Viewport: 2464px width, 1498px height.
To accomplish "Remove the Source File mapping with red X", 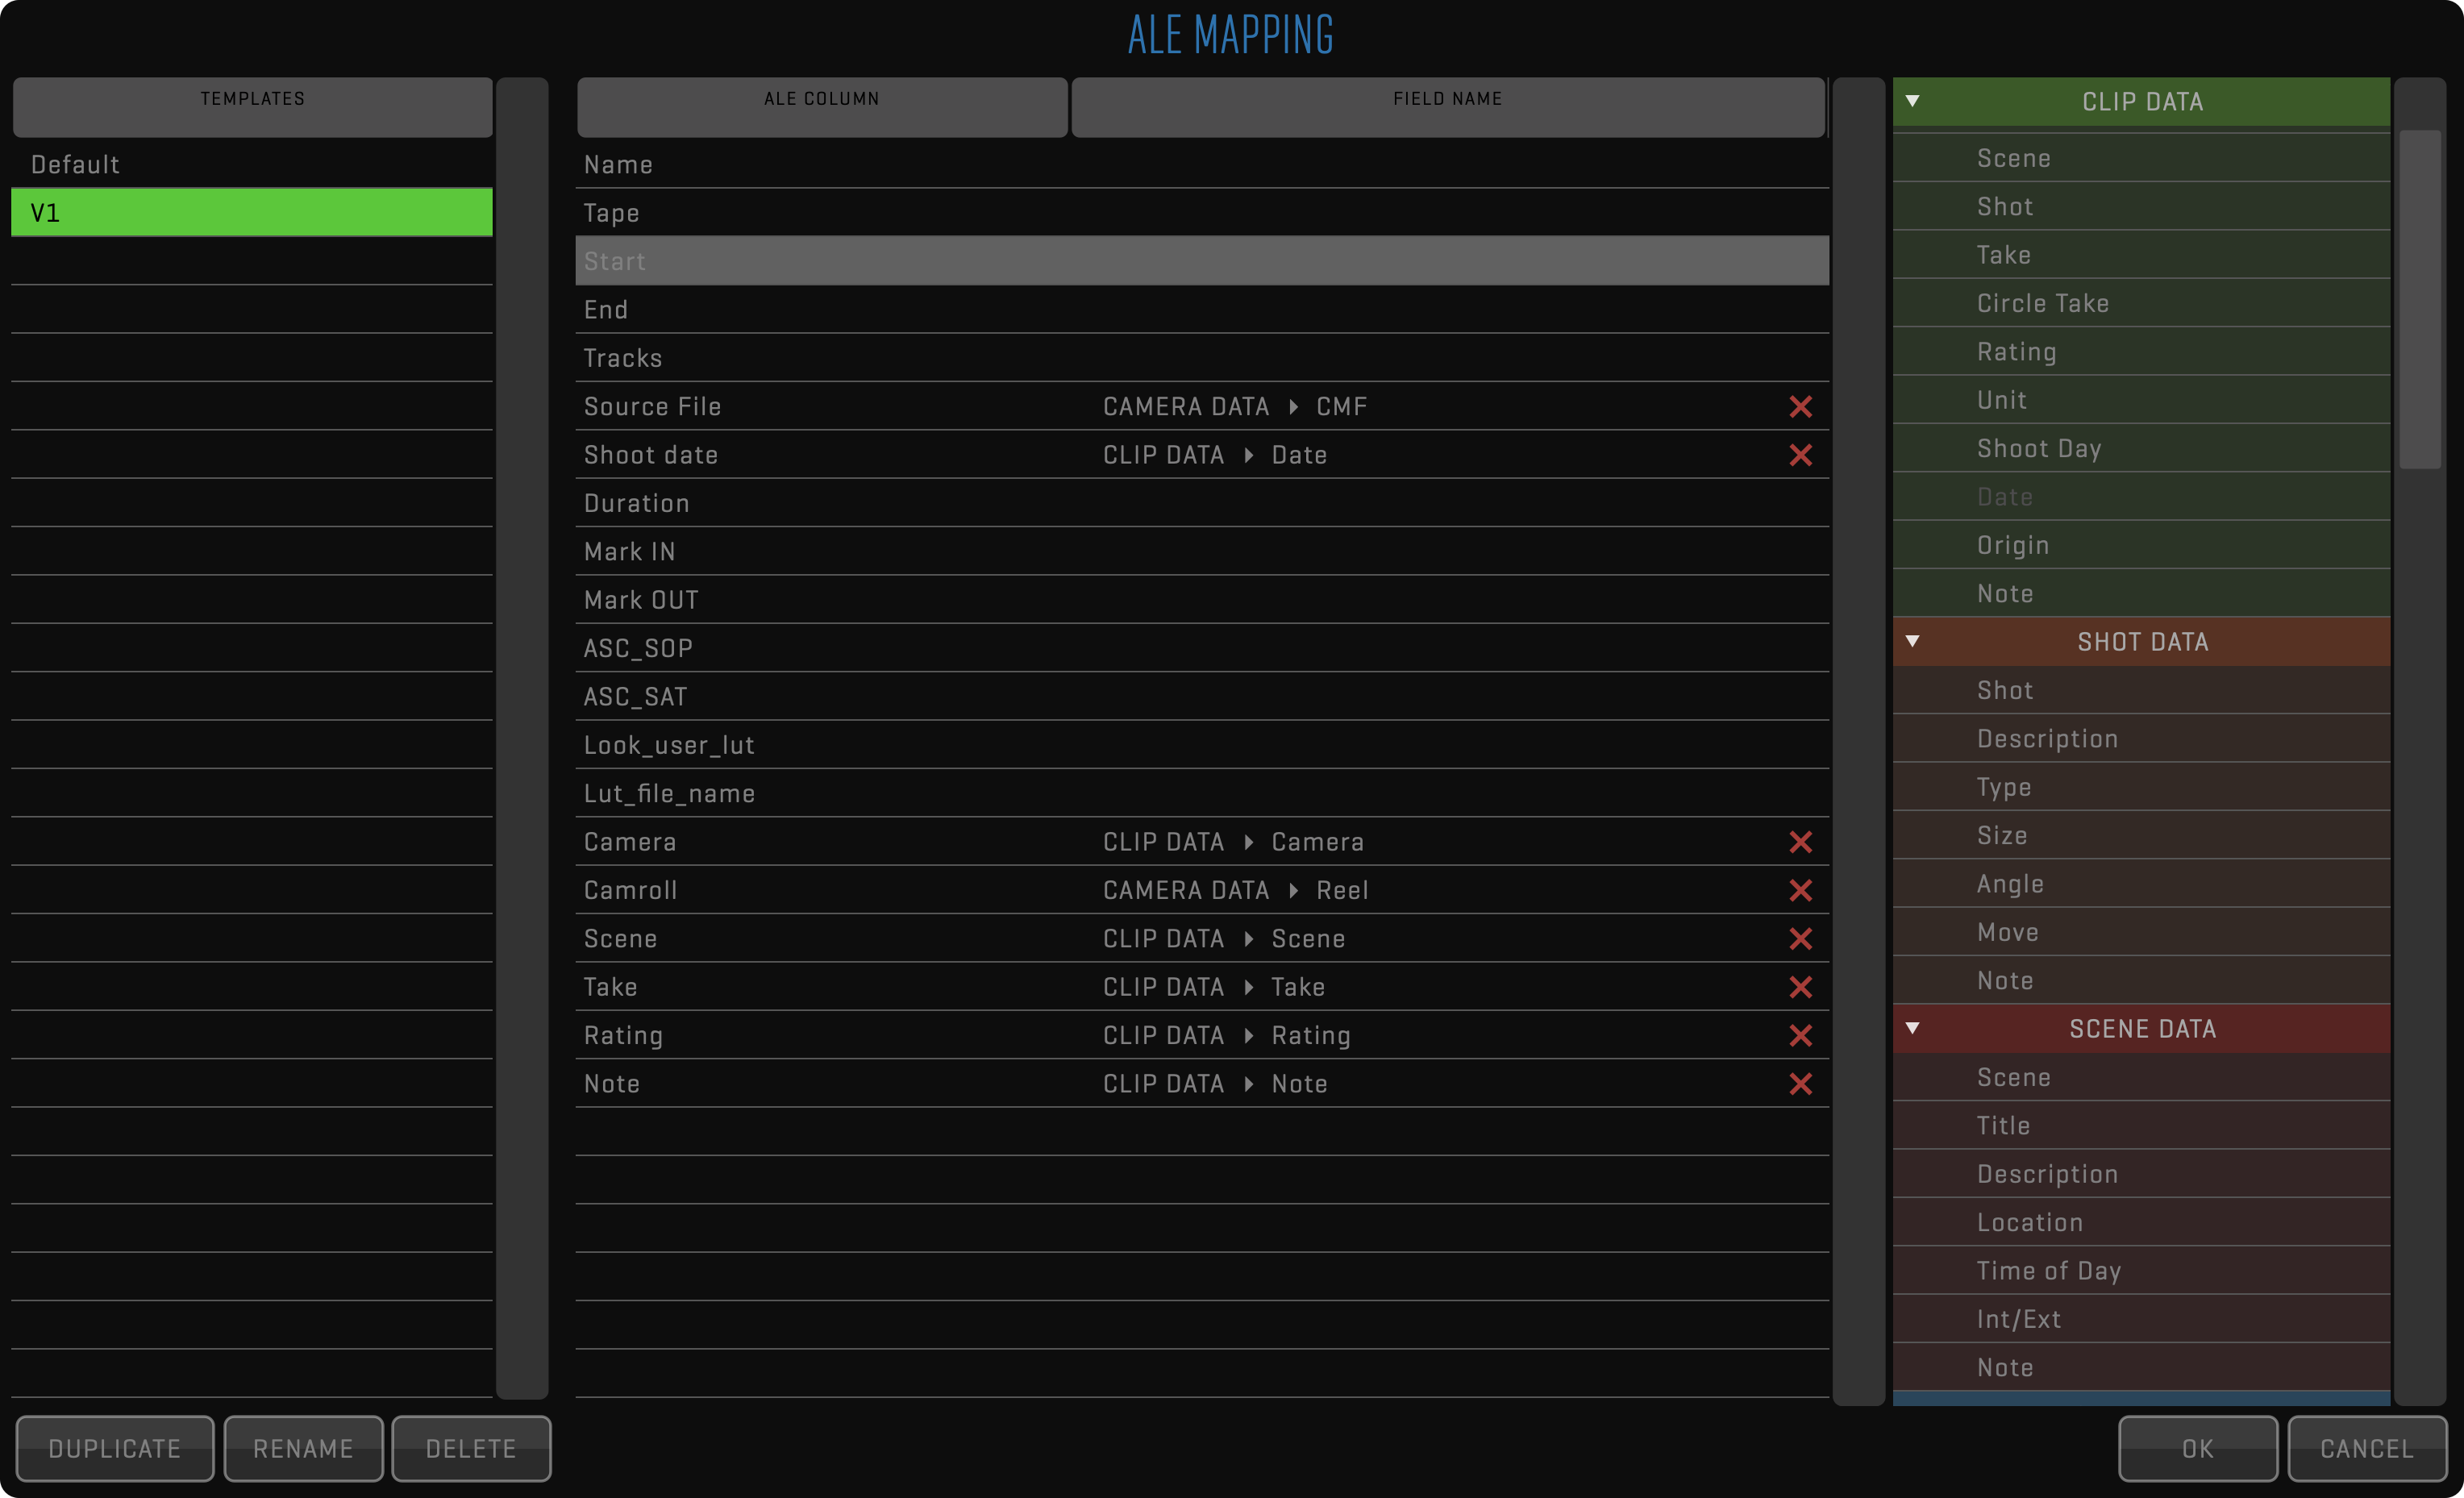I will point(1800,407).
